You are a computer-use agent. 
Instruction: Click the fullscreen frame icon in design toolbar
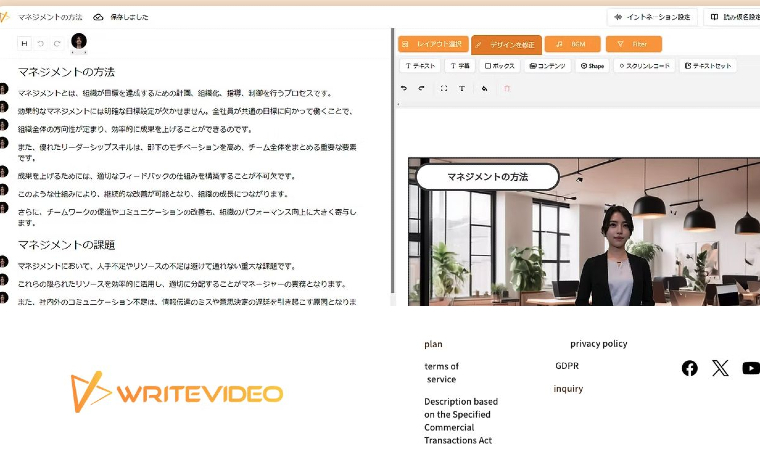444,88
